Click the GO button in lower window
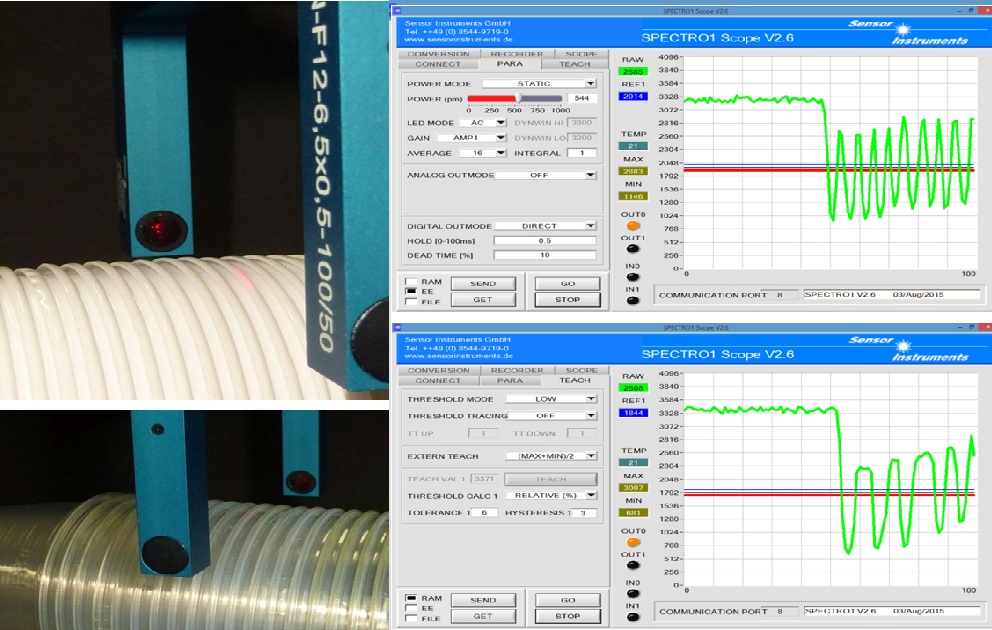The height and width of the screenshot is (630, 992). [567, 600]
